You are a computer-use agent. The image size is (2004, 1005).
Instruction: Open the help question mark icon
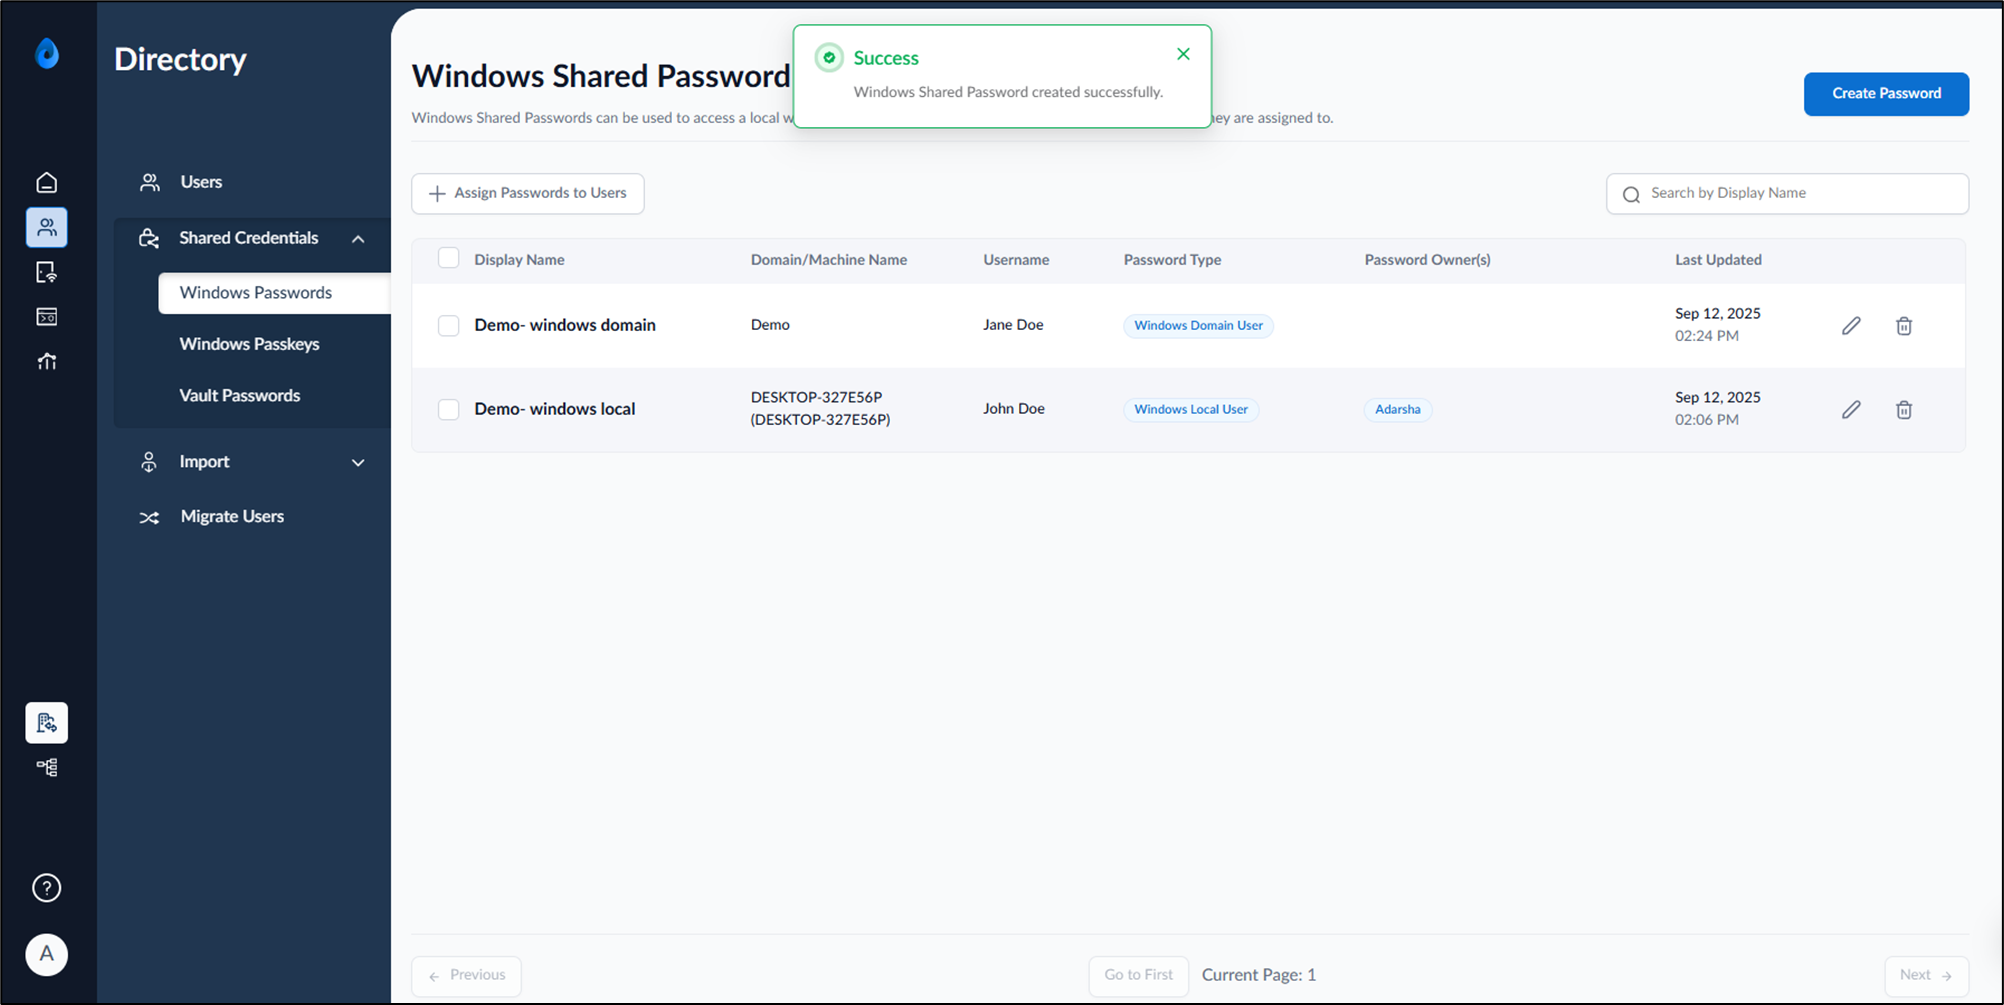(x=46, y=888)
